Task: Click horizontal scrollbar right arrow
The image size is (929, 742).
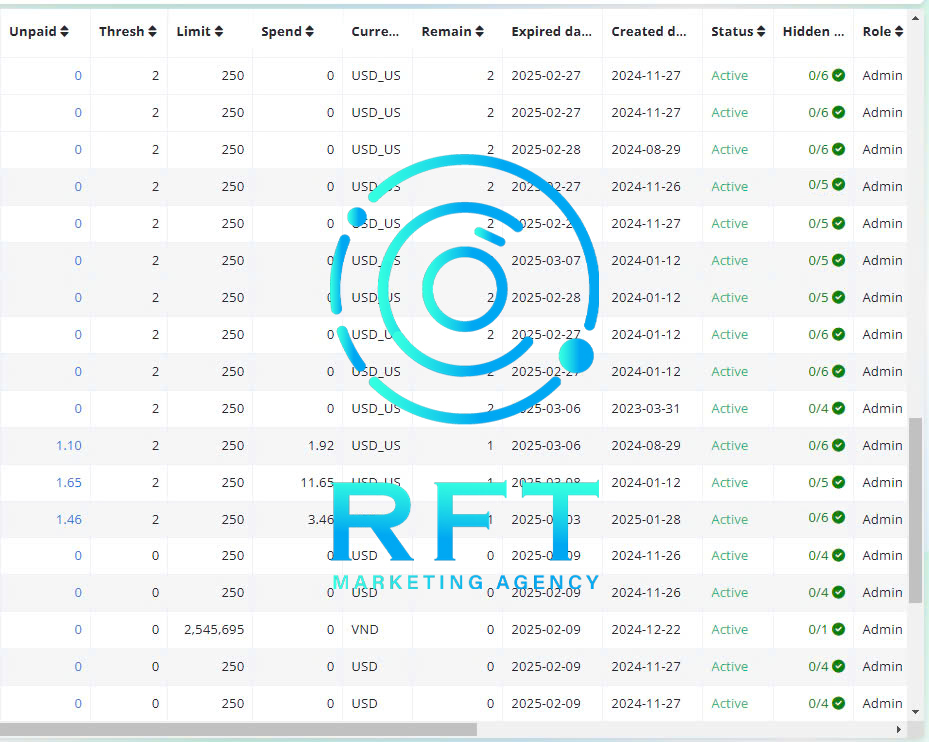Action: pos(899,730)
